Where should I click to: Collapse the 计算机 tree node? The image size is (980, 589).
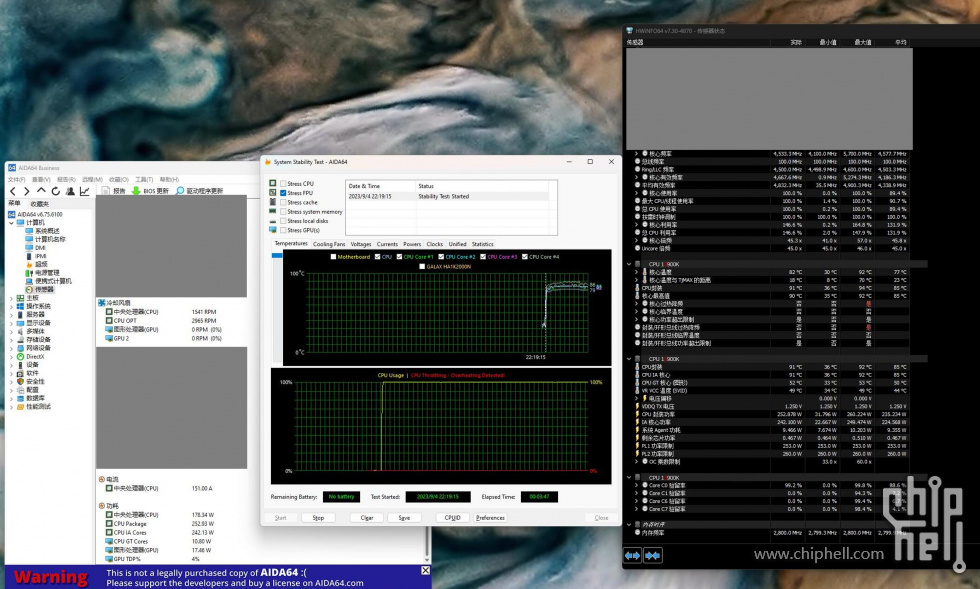11,223
